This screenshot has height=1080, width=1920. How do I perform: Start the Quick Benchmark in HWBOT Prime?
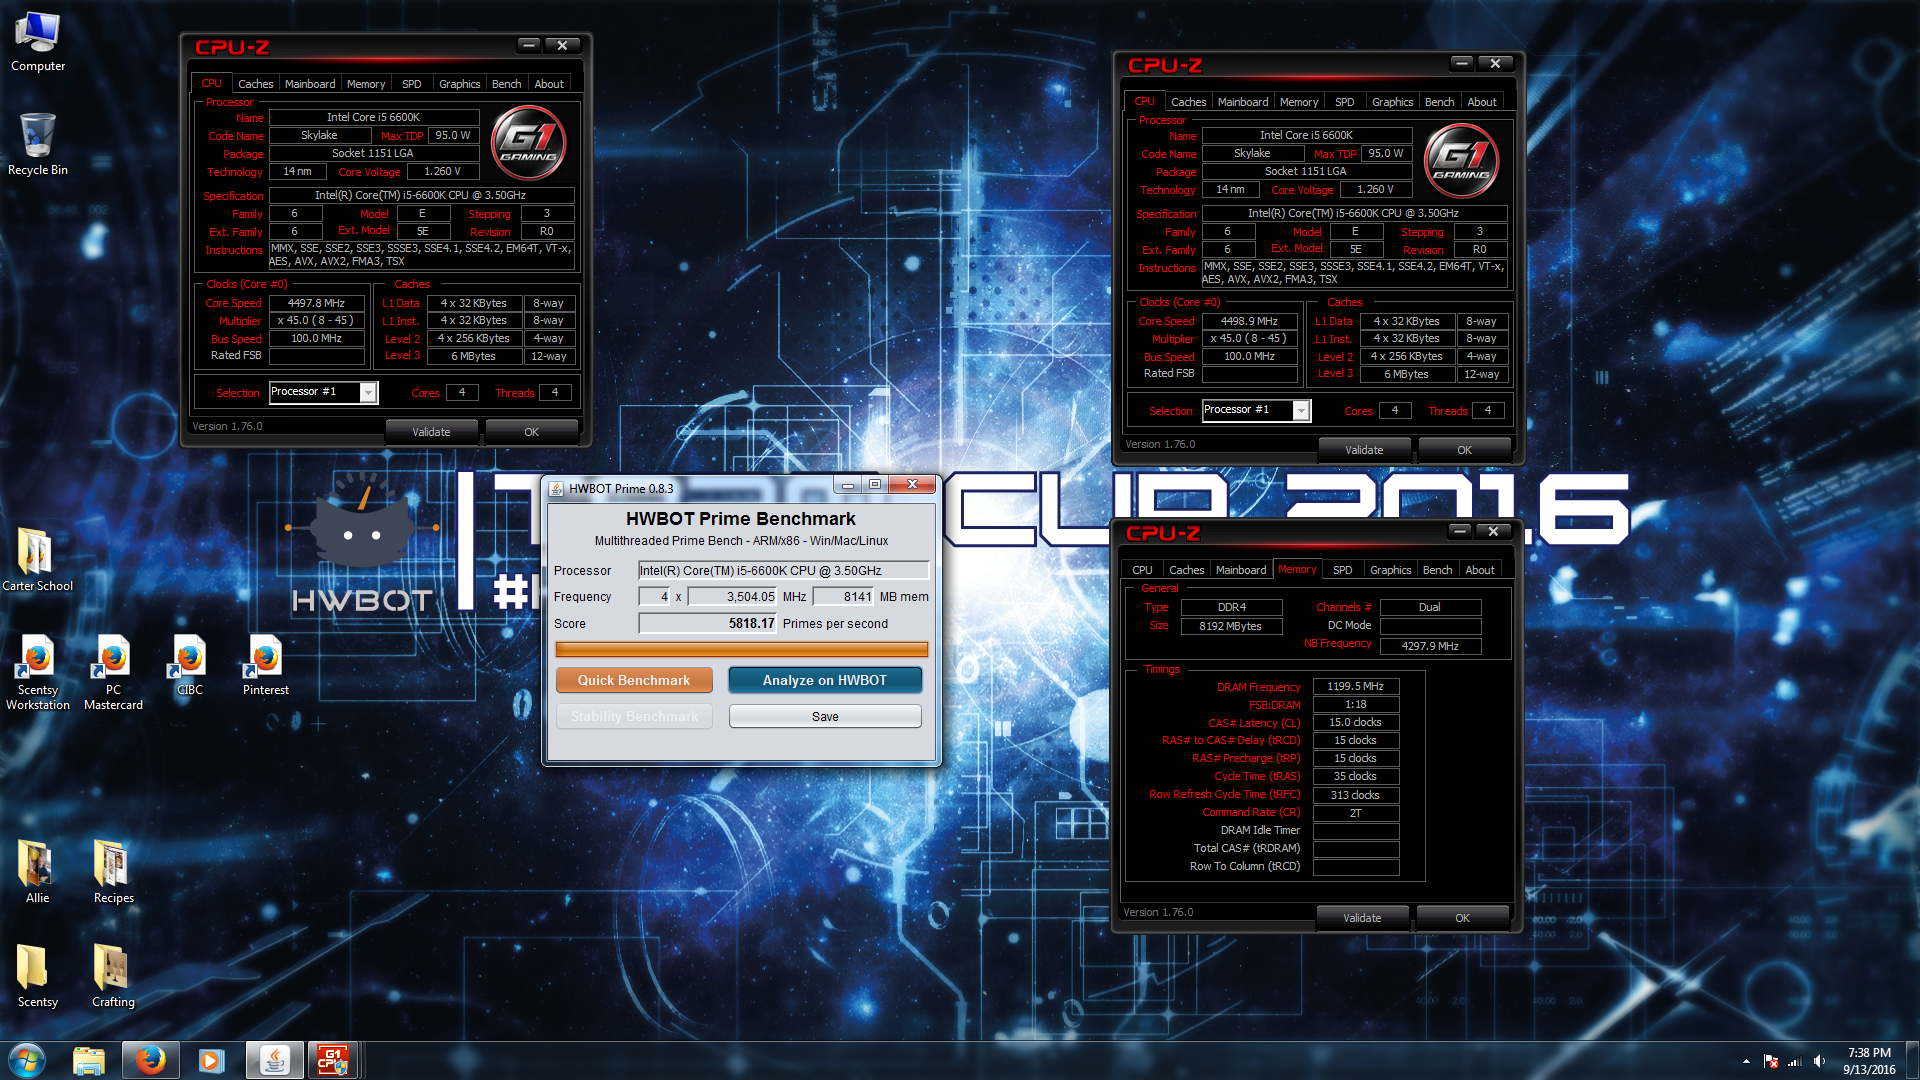click(x=634, y=680)
